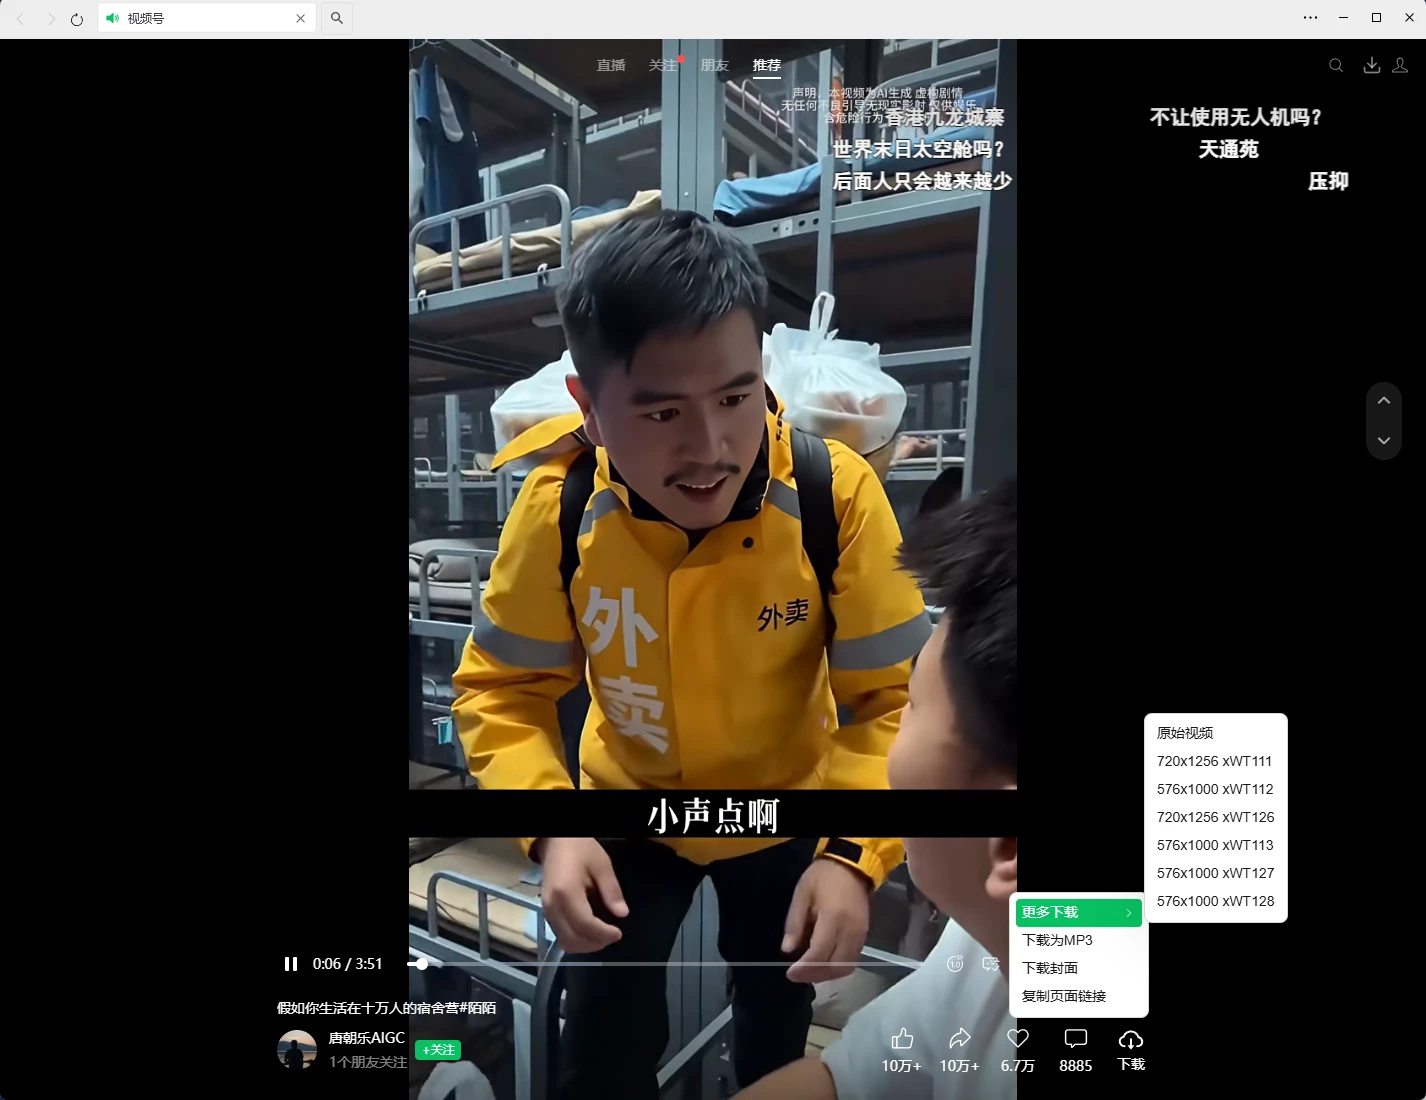Reload the page with refresh icon
The image size is (1426, 1100).
coord(77,18)
